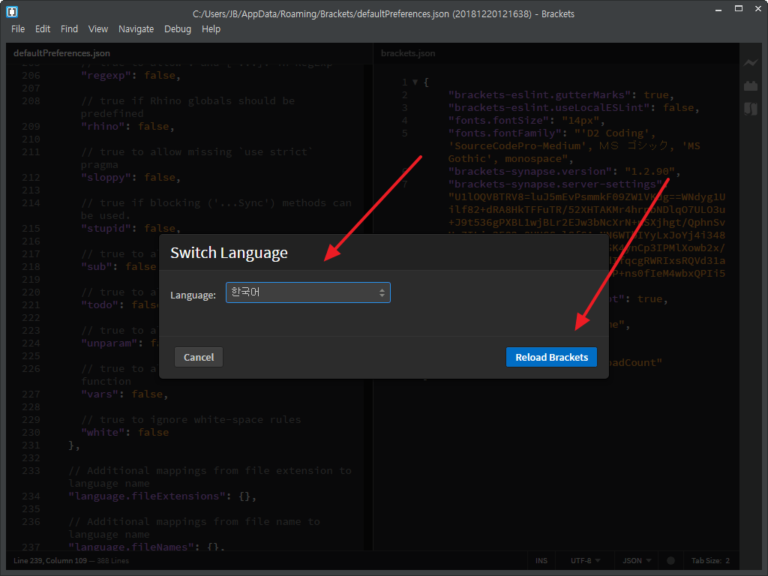The image size is (768, 576).
Task: Open the Debug menu
Action: coord(177,29)
